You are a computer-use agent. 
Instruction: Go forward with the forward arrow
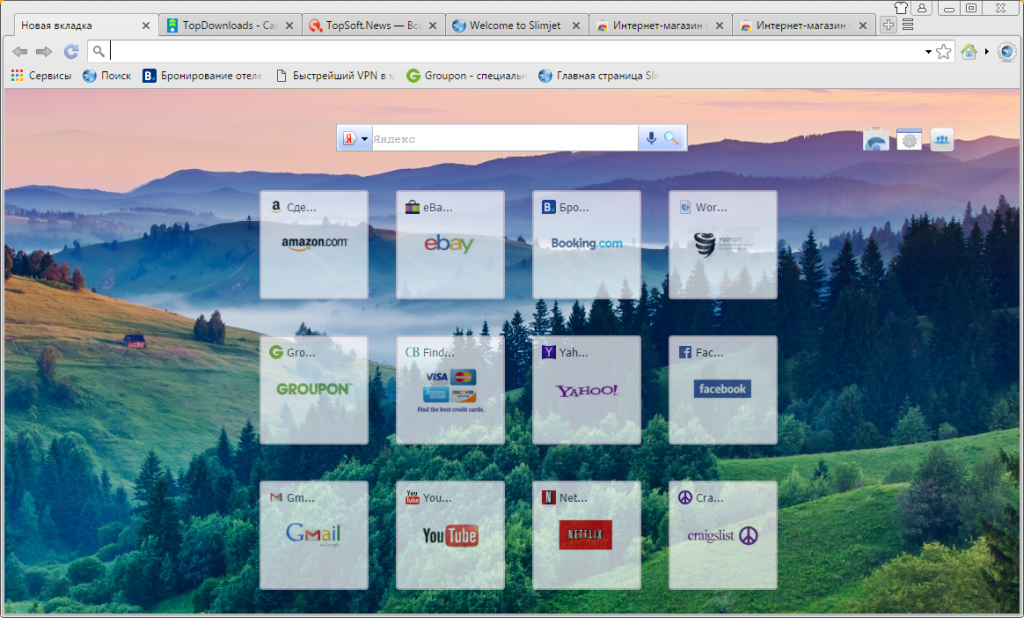pos(44,51)
